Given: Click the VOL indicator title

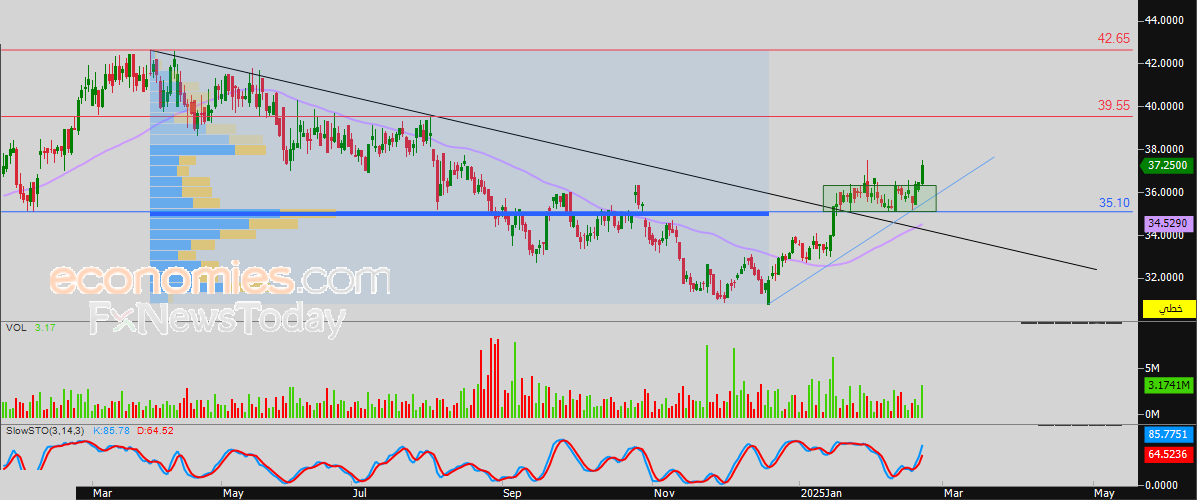Looking at the screenshot, I should click(x=16, y=327).
